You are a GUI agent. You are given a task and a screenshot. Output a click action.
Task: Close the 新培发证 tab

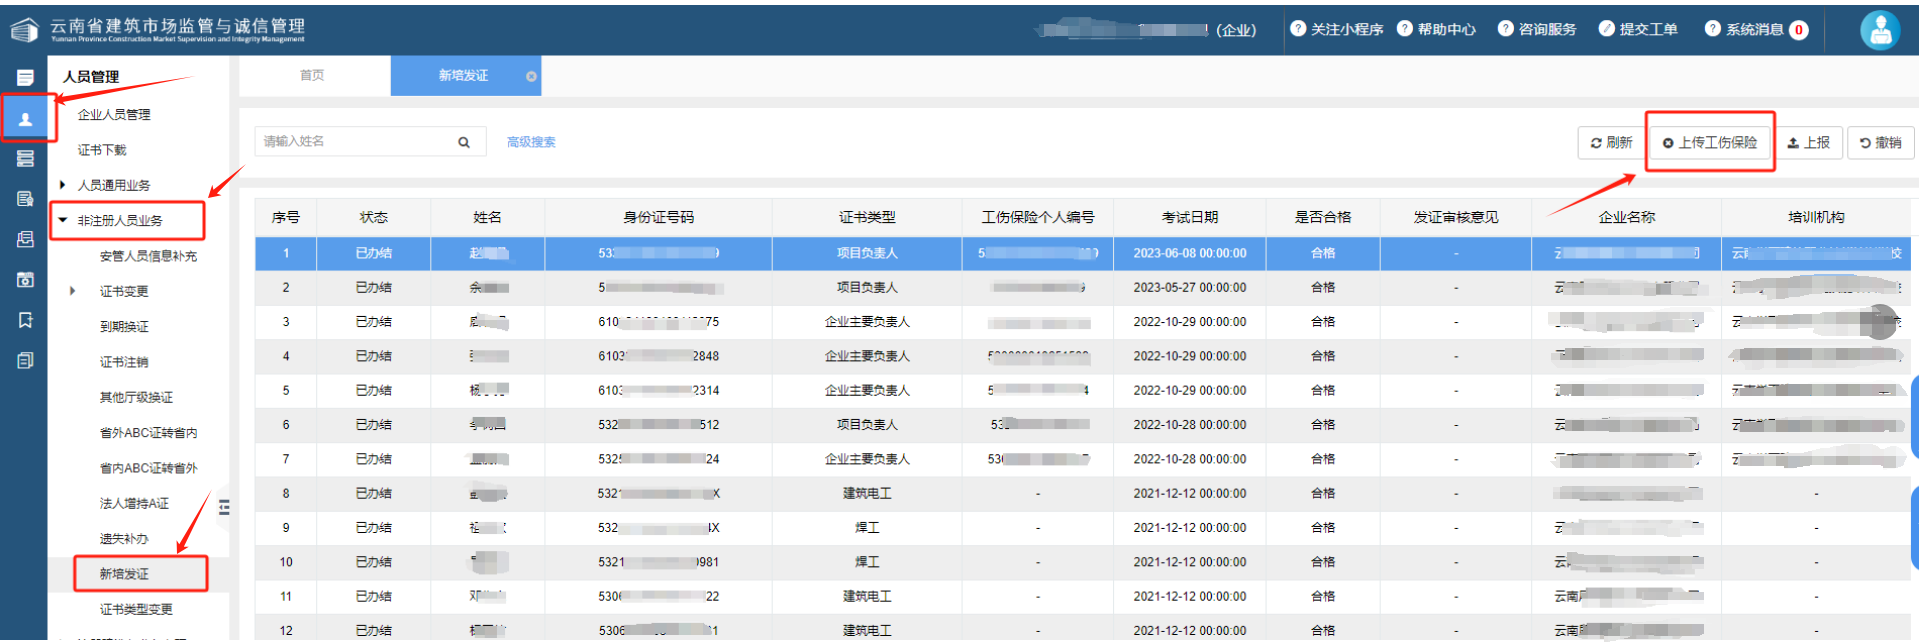531,76
